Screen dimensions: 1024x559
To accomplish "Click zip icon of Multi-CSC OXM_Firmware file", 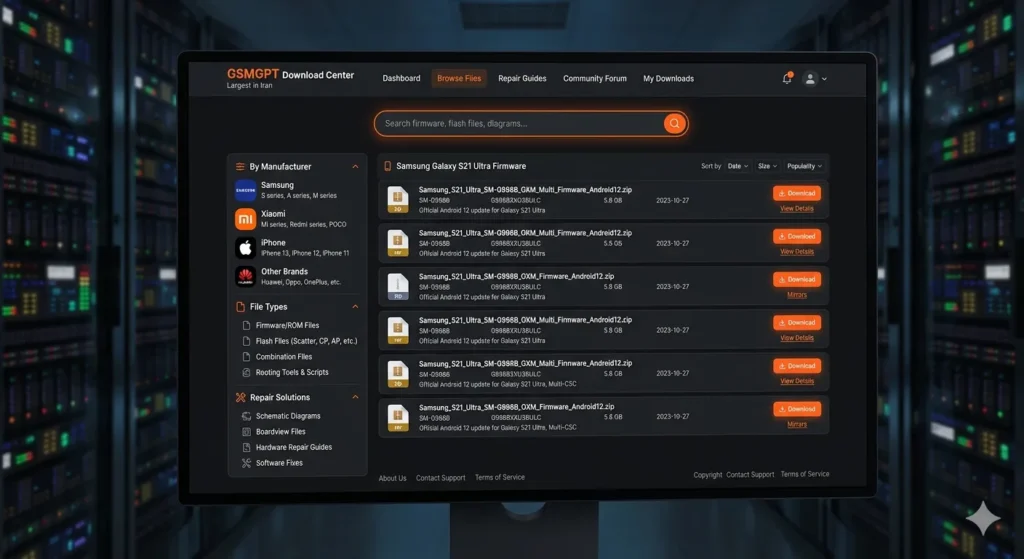I will [398, 417].
